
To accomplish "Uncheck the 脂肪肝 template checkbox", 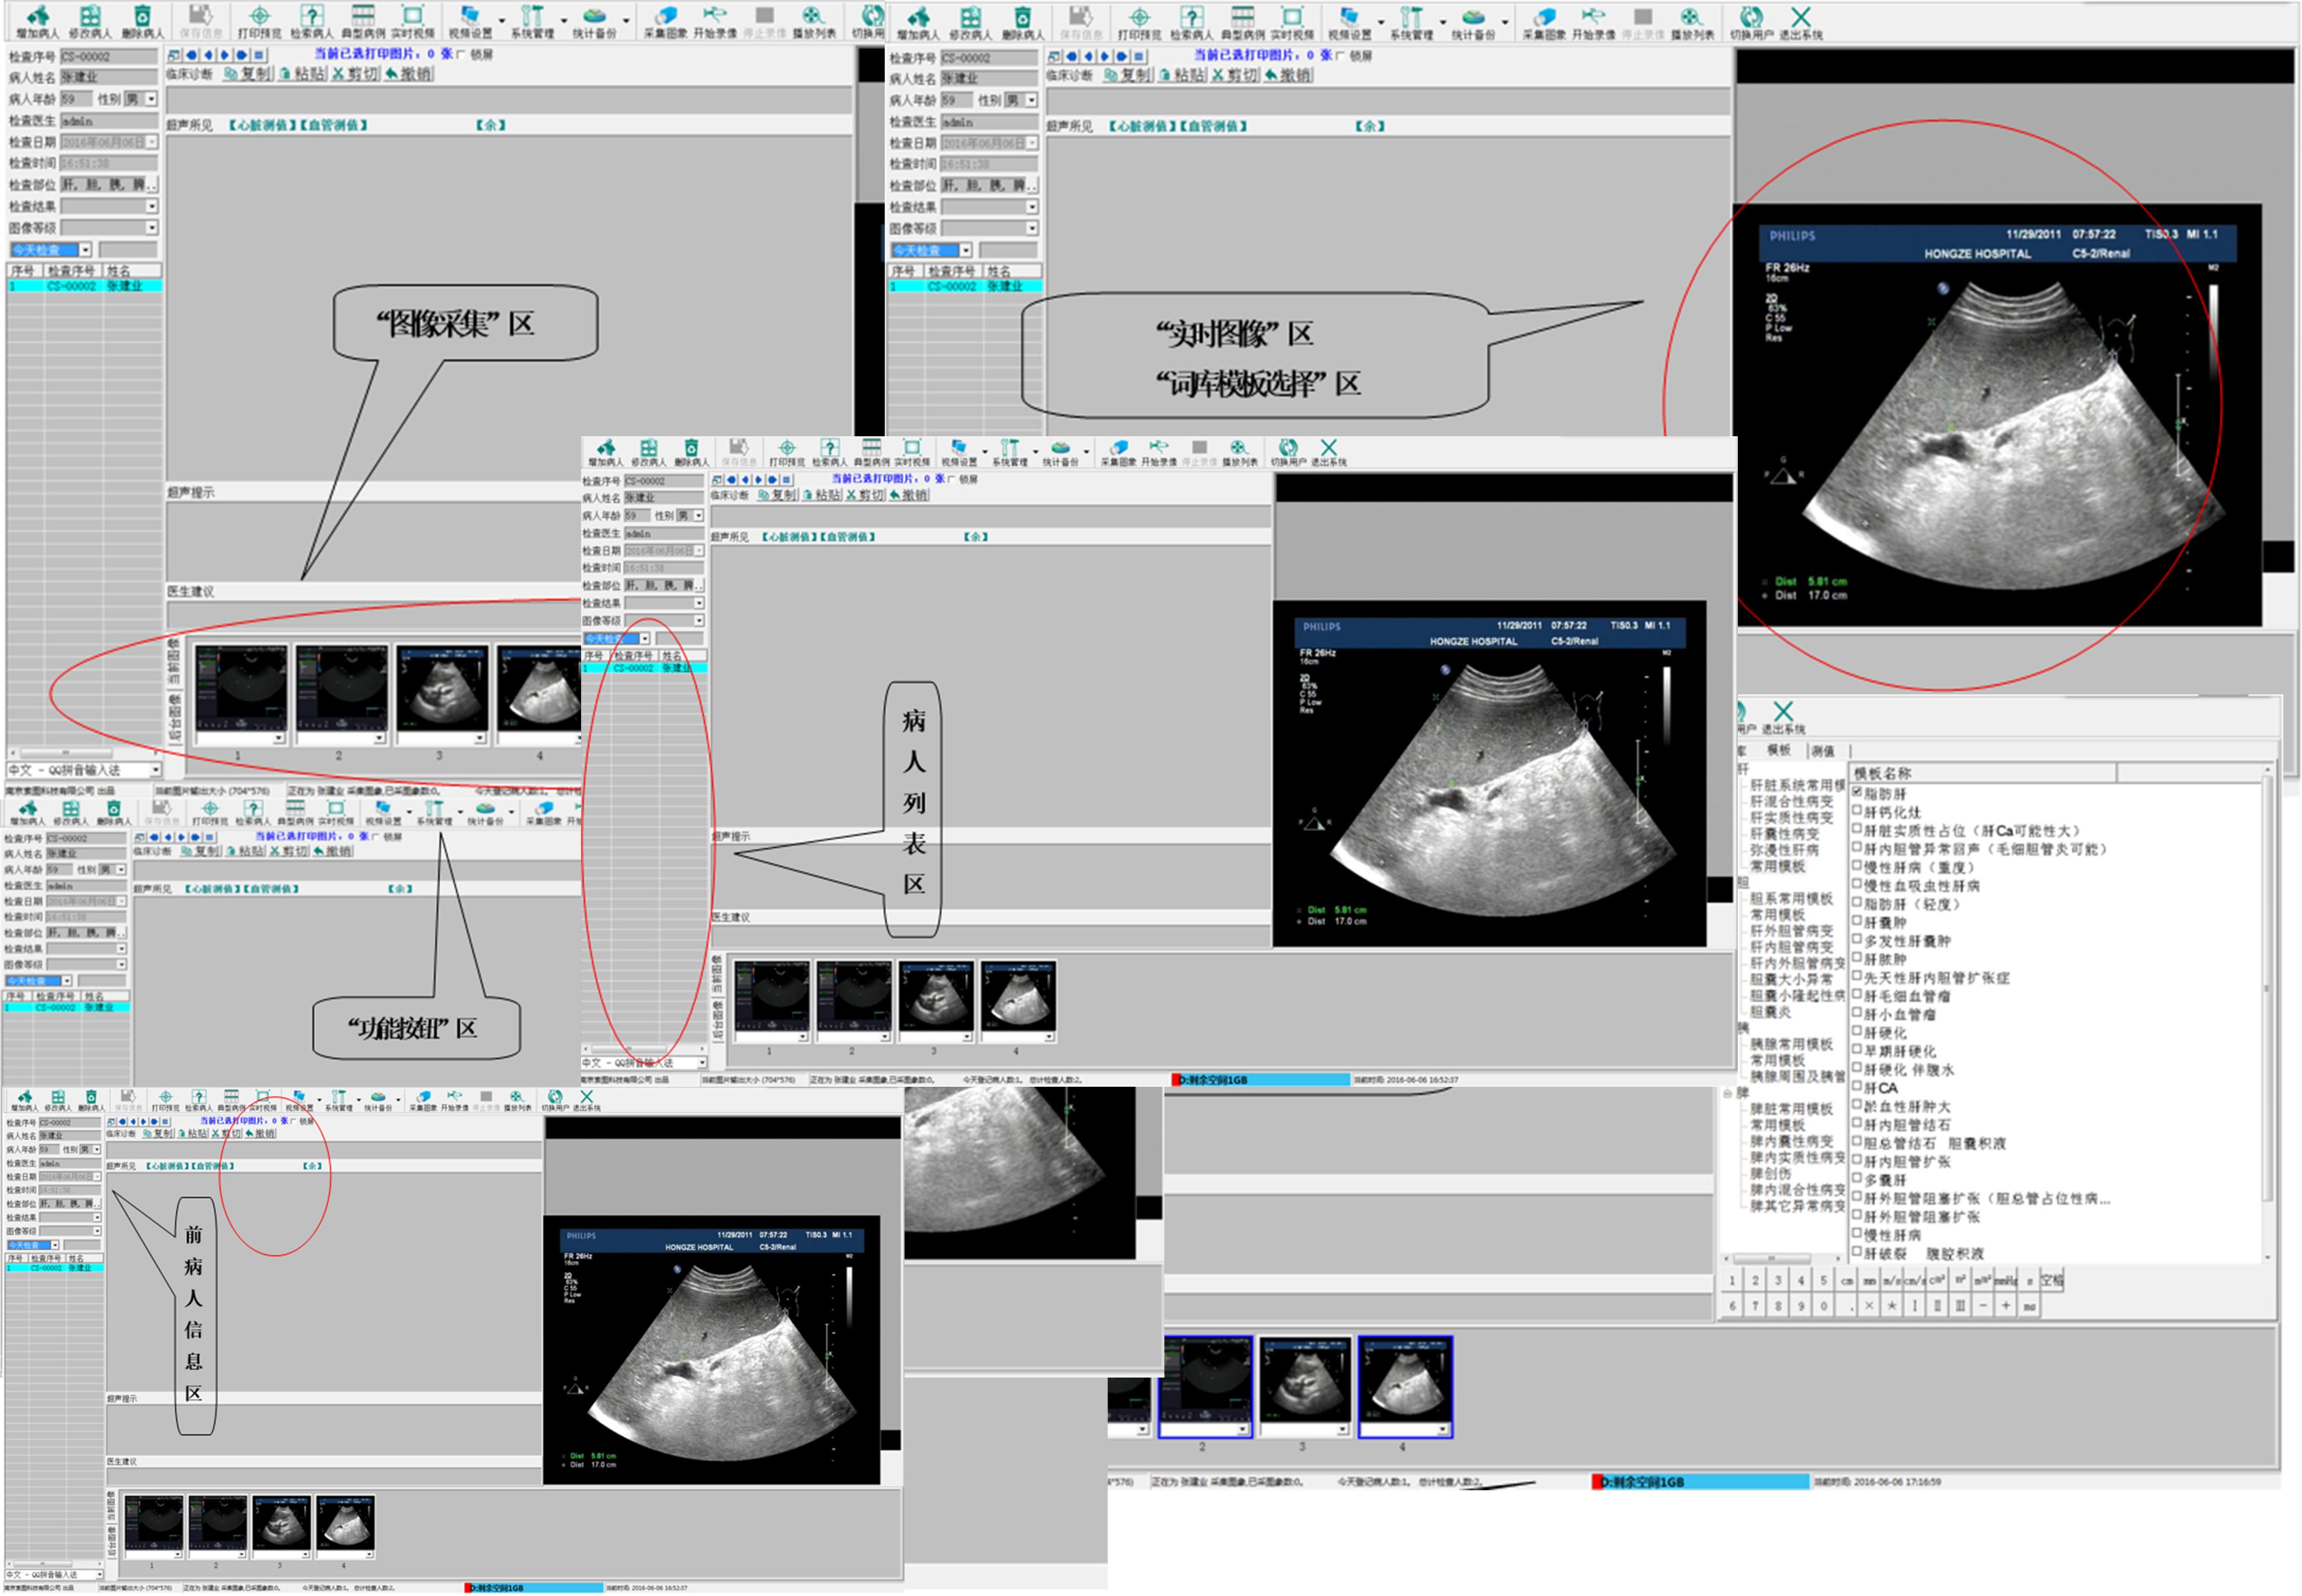I will click(1857, 792).
